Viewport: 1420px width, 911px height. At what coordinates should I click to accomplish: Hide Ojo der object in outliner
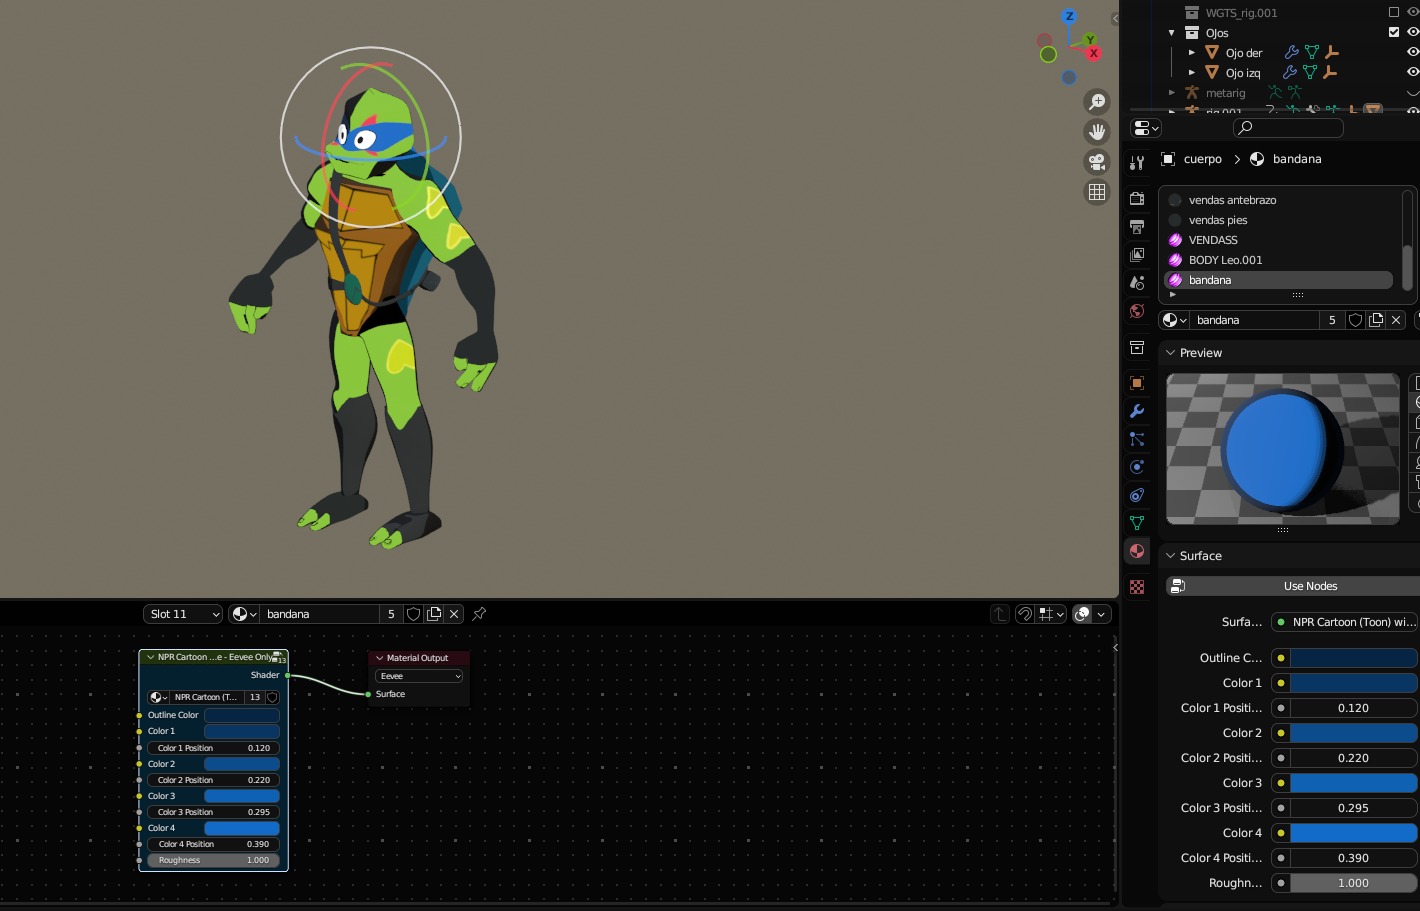pos(1413,52)
